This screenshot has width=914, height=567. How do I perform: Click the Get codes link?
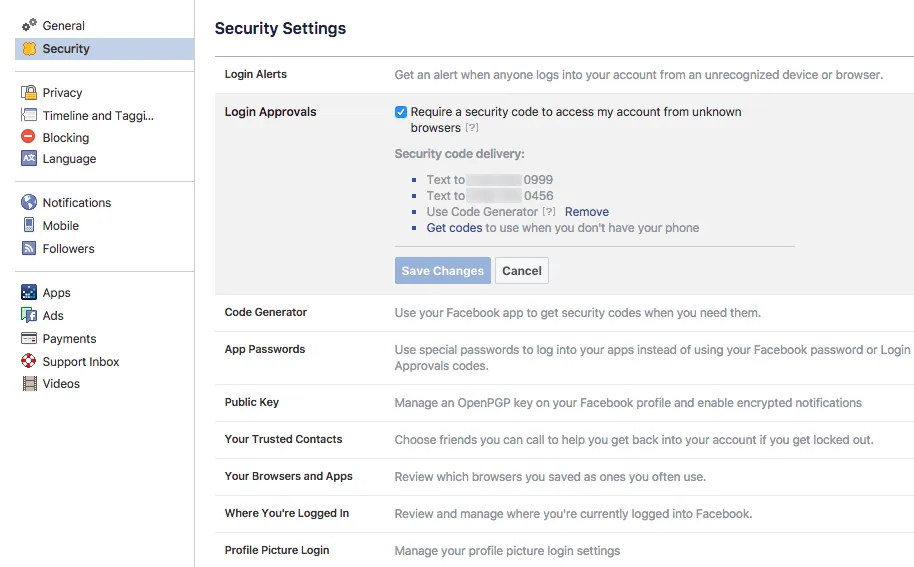point(454,228)
